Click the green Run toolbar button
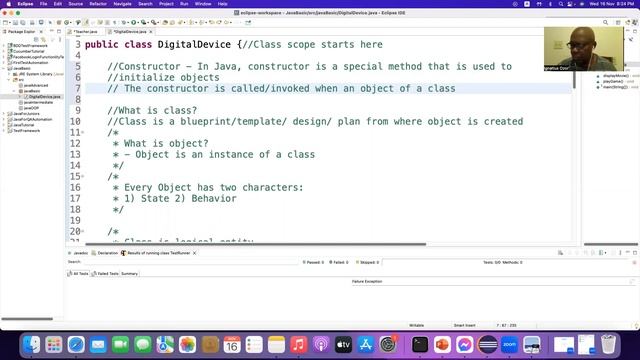Viewport: 640px width, 360px height. [133, 22]
